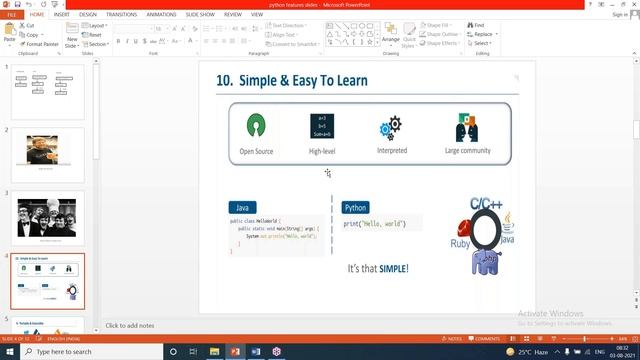Select the Oval shape in gallery
Viewport: 640px width, 360px height.
pos(362,26)
